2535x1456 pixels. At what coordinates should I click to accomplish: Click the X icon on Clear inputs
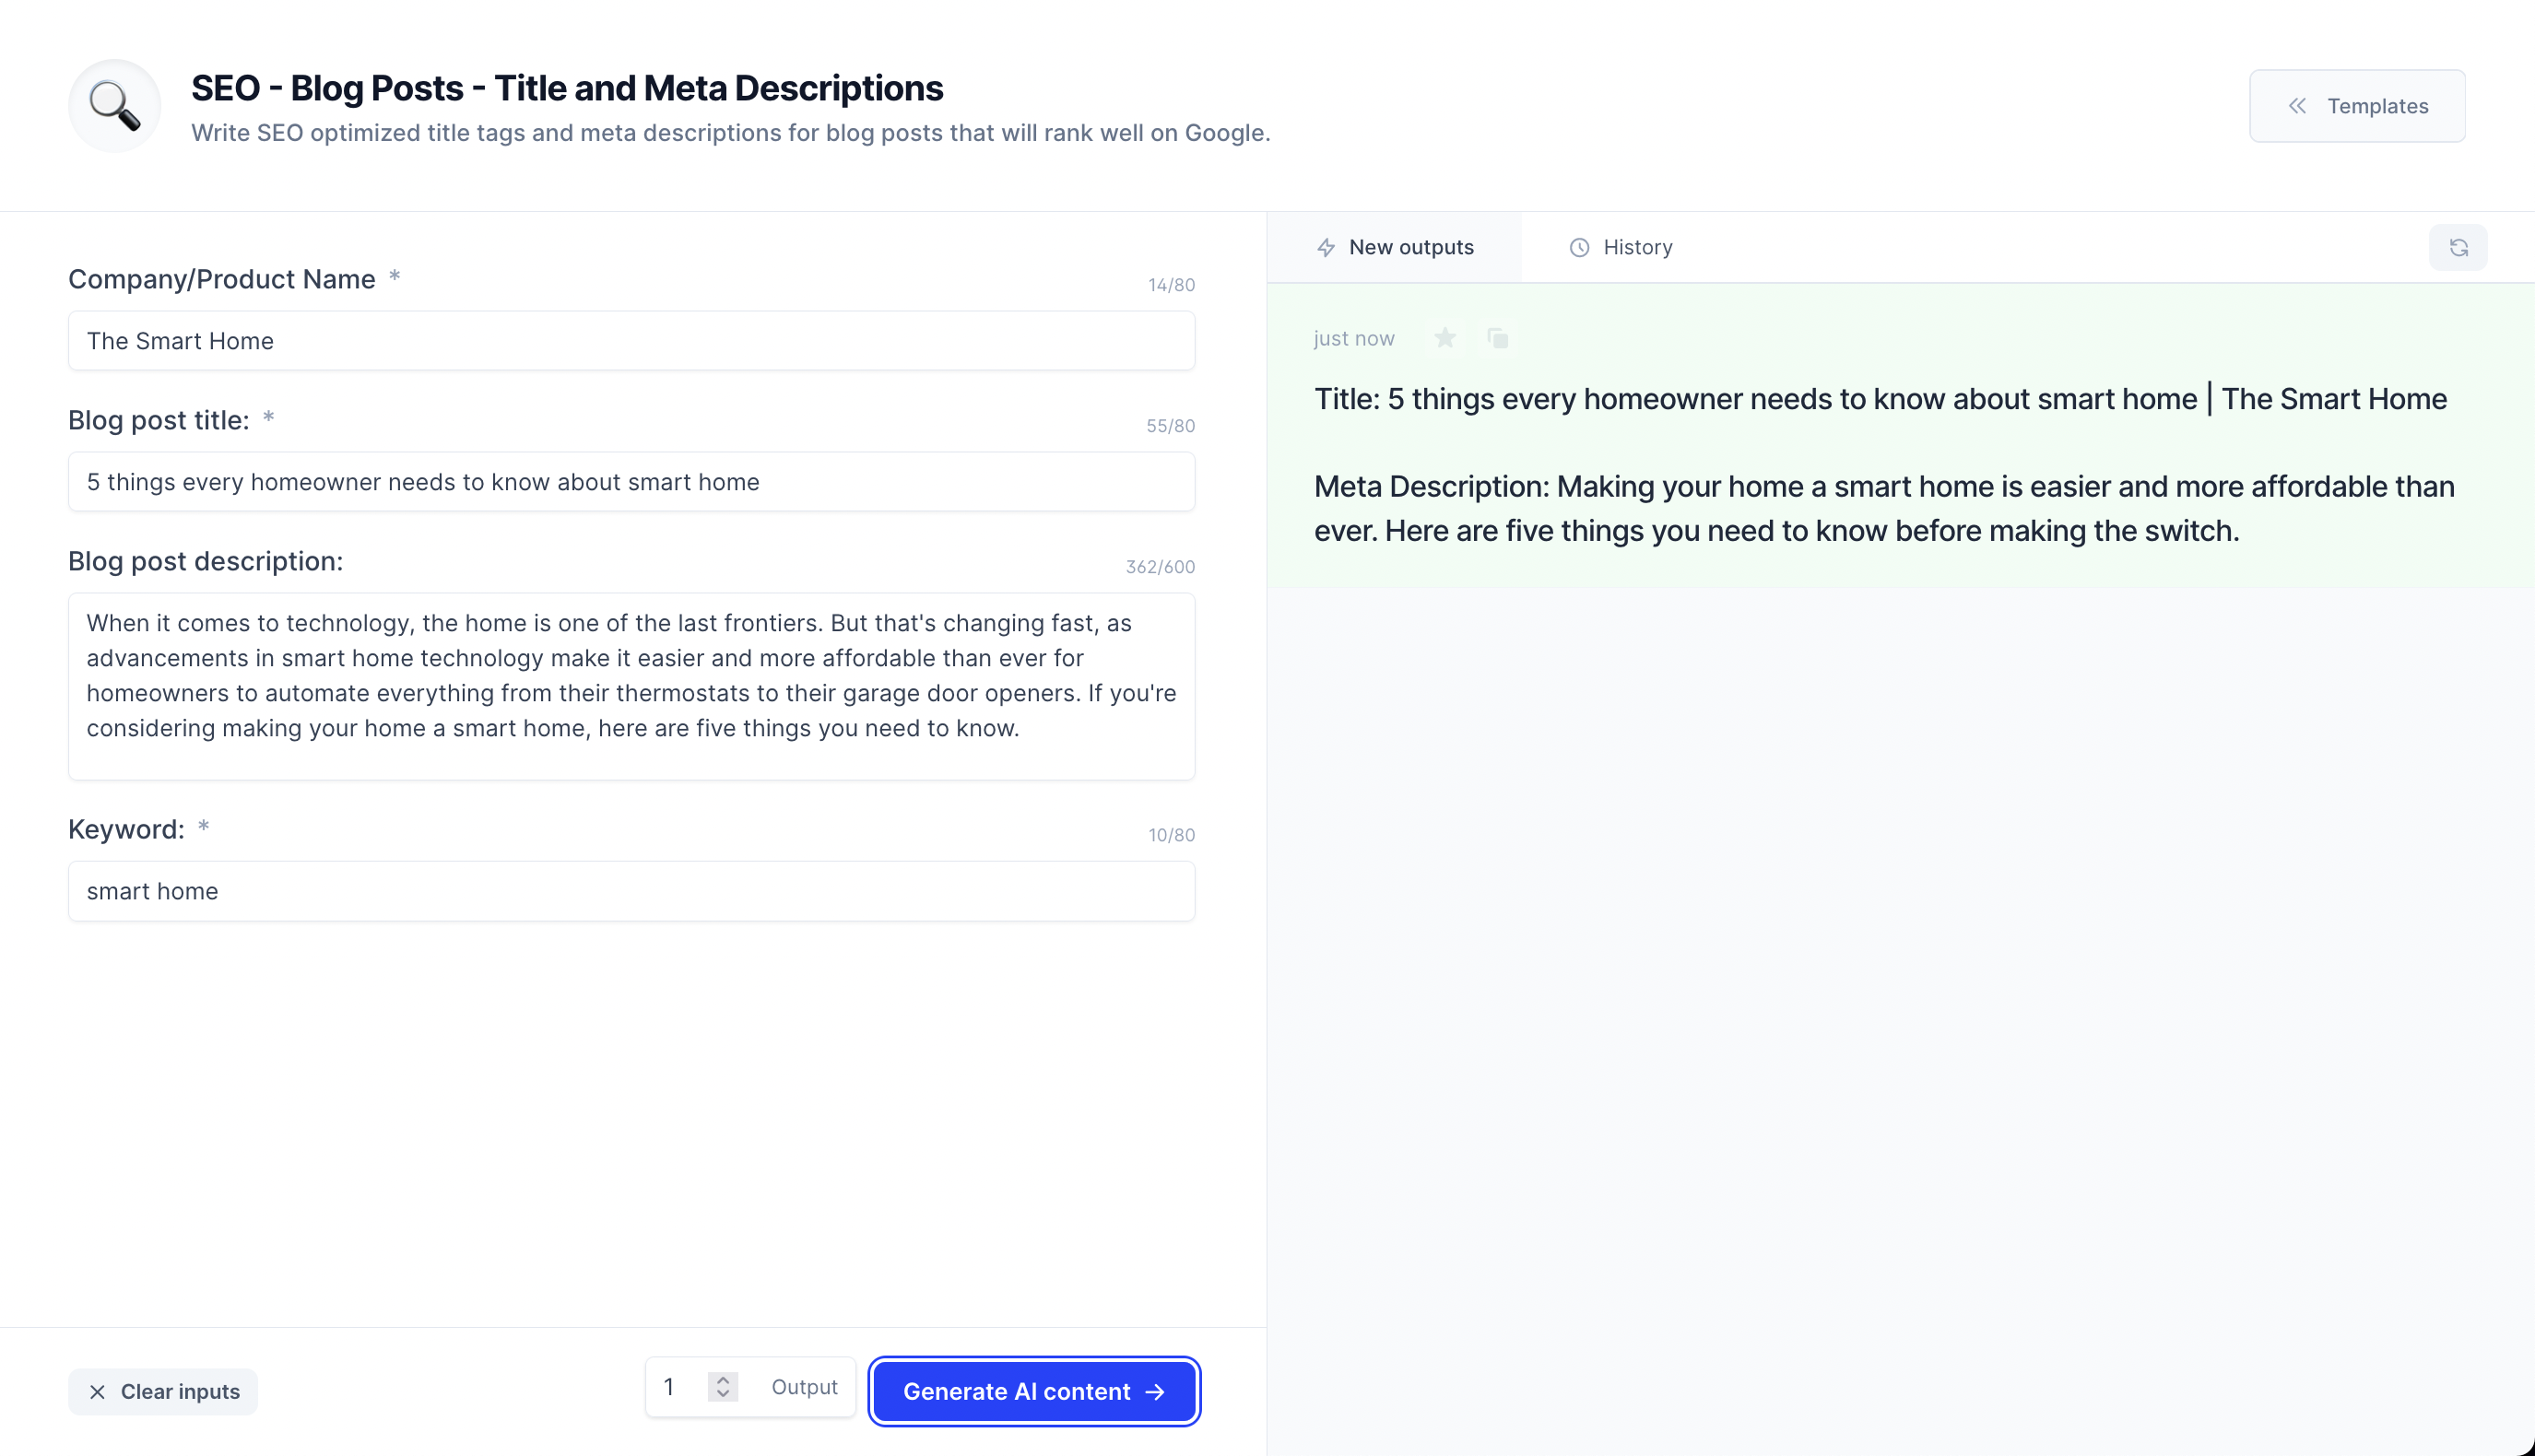pyautogui.click(x=97, y=1392)
